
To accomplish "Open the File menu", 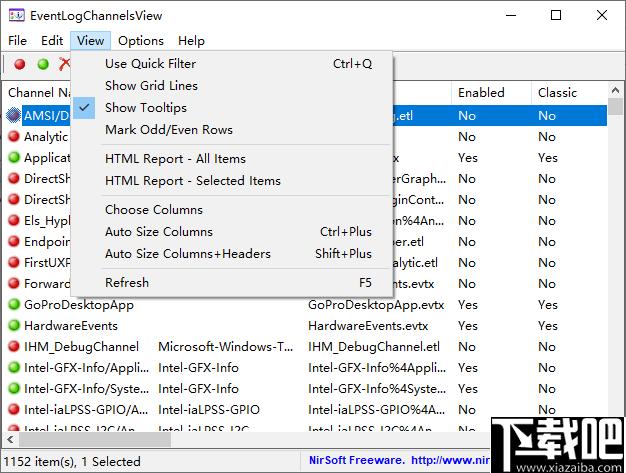I will coord(18,41).
